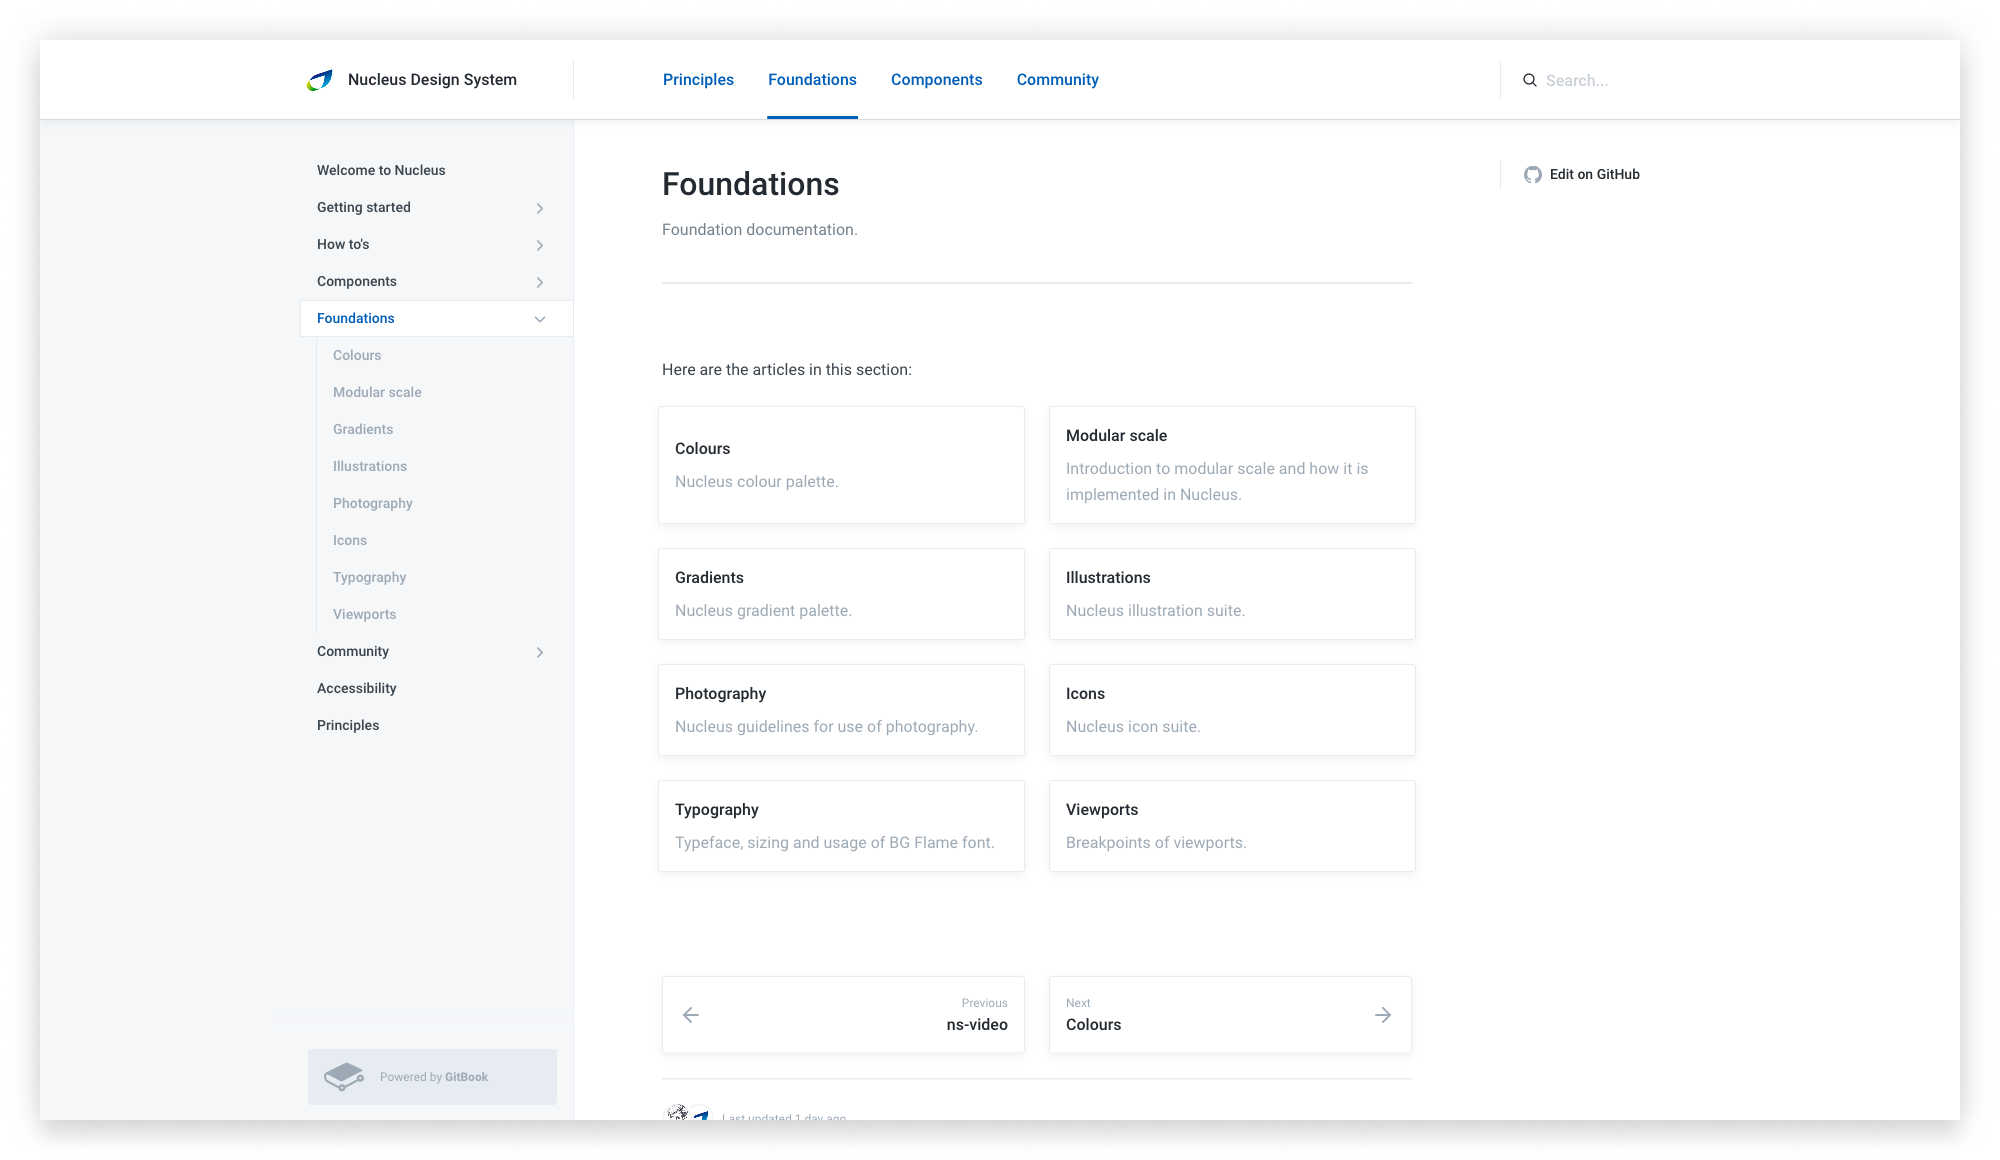Viewport: 2000px width, 1160px height.
Task: Expand the Components sidebar chevron
Action: click(x=540, y=282)
